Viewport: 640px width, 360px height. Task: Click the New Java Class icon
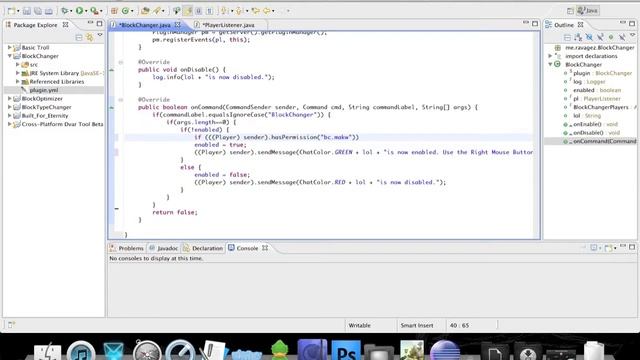coord(125,11)
